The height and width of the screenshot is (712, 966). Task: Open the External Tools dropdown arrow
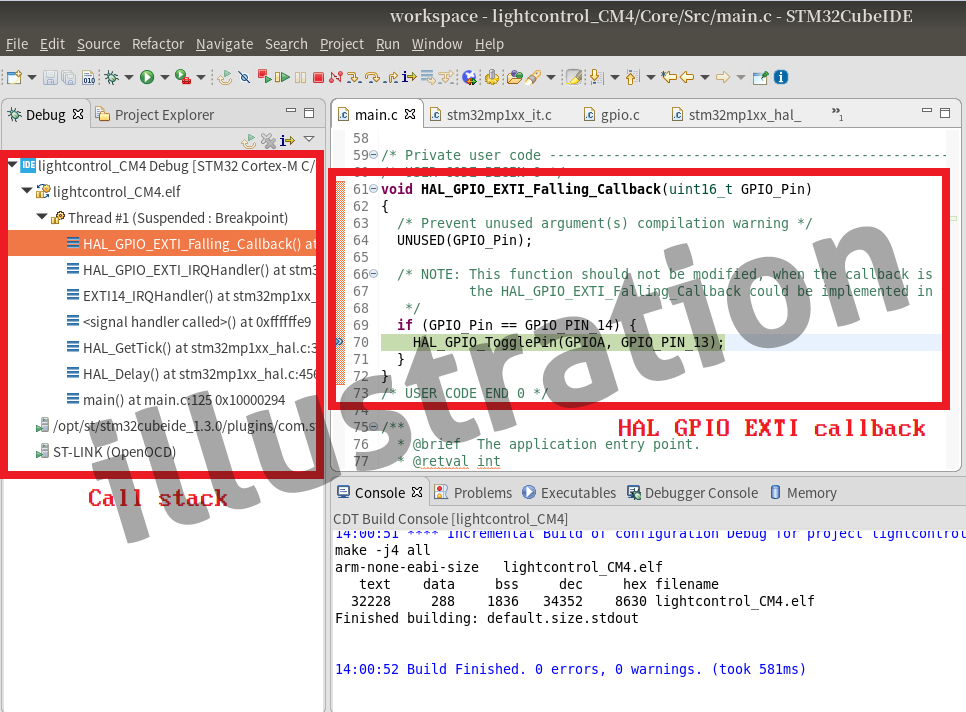tap(201, 77)
